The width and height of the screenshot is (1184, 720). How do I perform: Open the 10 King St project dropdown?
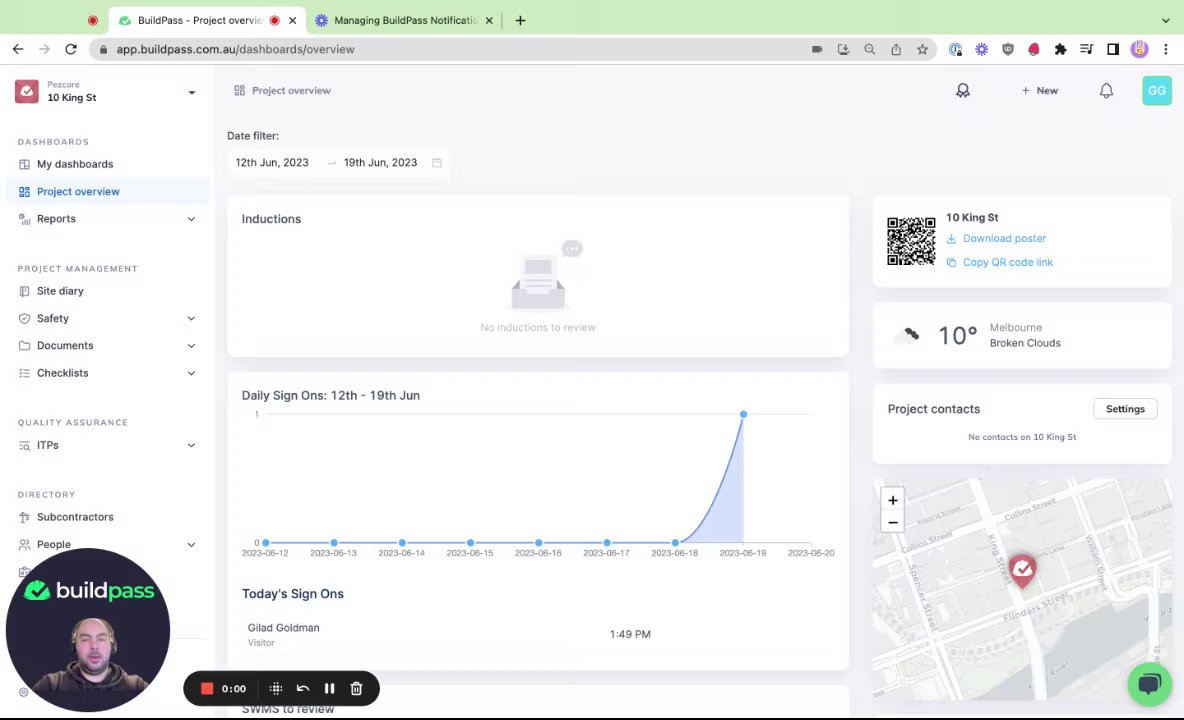click(x=192, y=92)
